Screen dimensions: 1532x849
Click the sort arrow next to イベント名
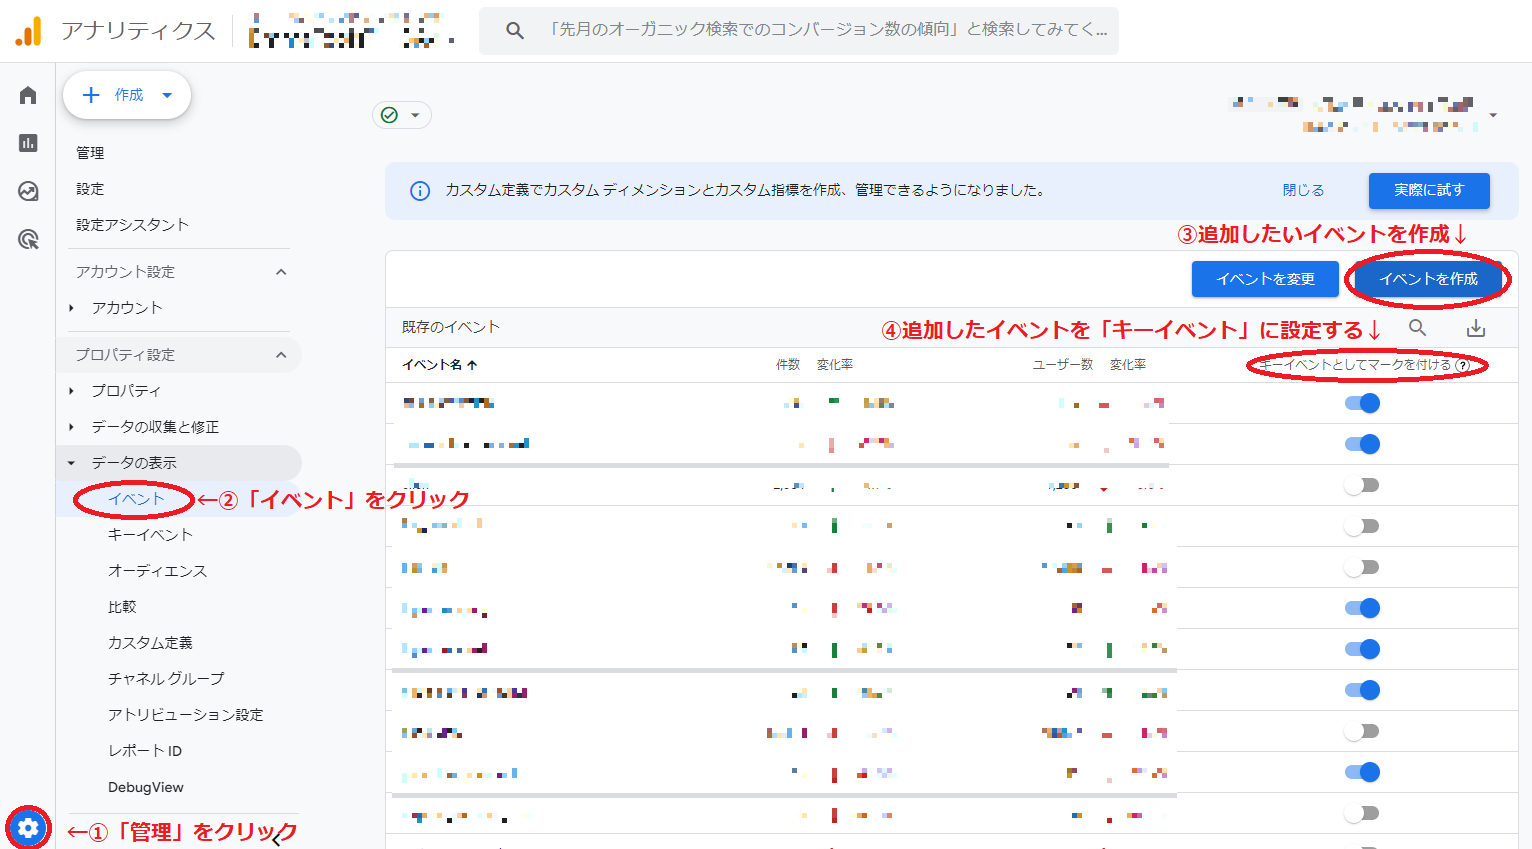(x=472, y=365)
